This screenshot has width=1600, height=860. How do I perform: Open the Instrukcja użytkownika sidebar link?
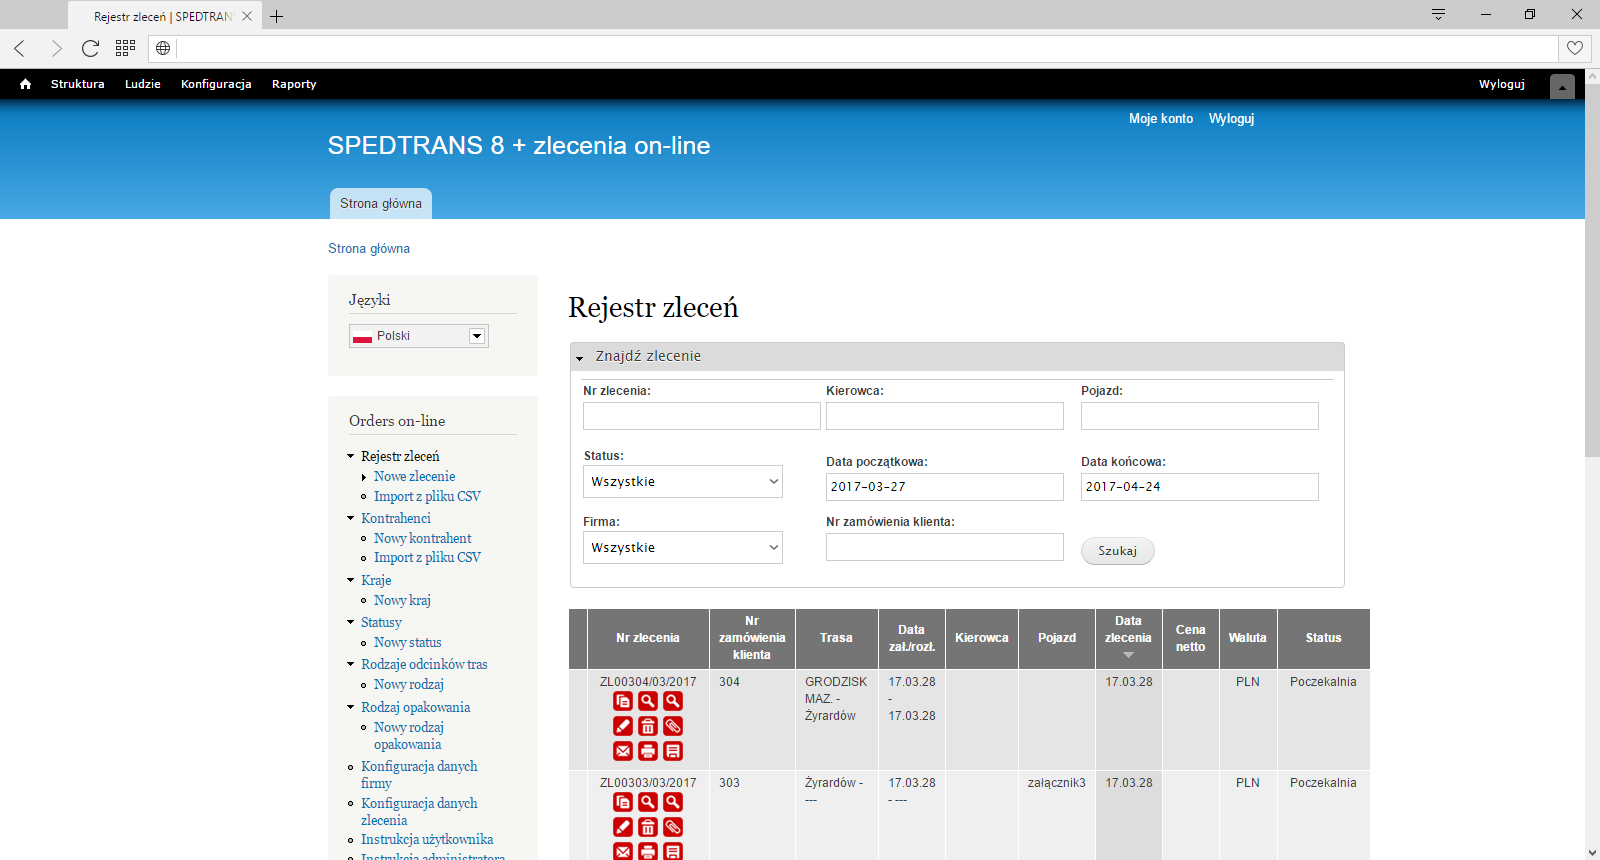click(x=427, y=839)
